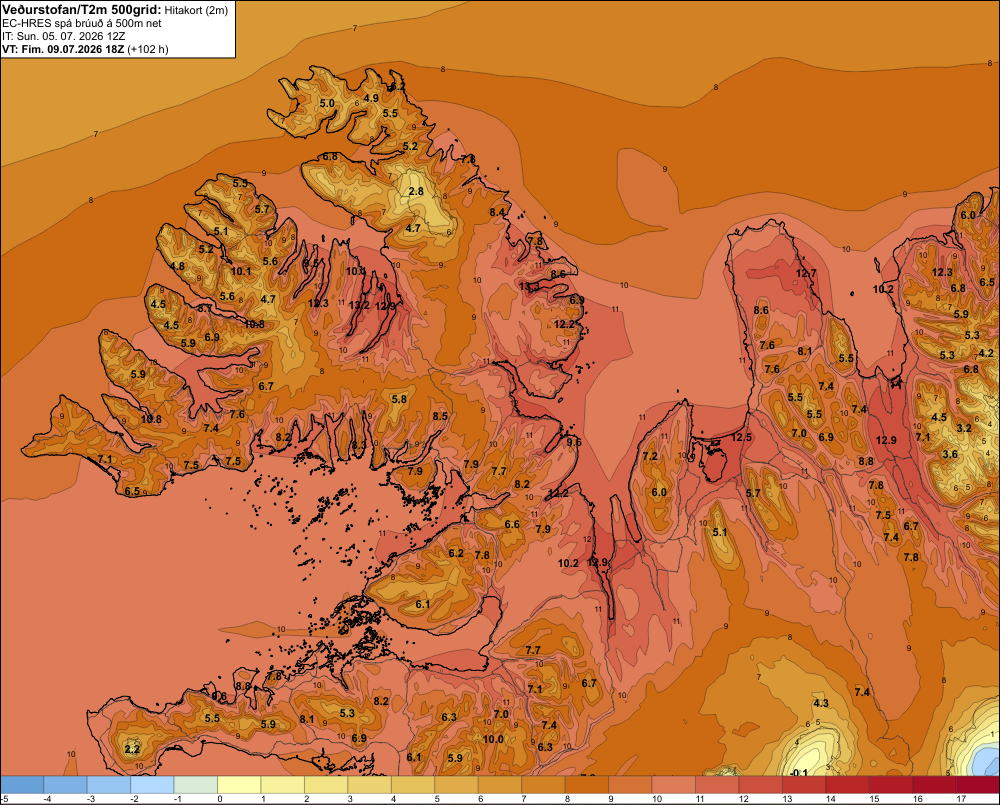The width and height of the screenshot is (1000, 805).
Task: Pick the orange legend swatch between 7 and 8
Action: click(x=543, y=785)
